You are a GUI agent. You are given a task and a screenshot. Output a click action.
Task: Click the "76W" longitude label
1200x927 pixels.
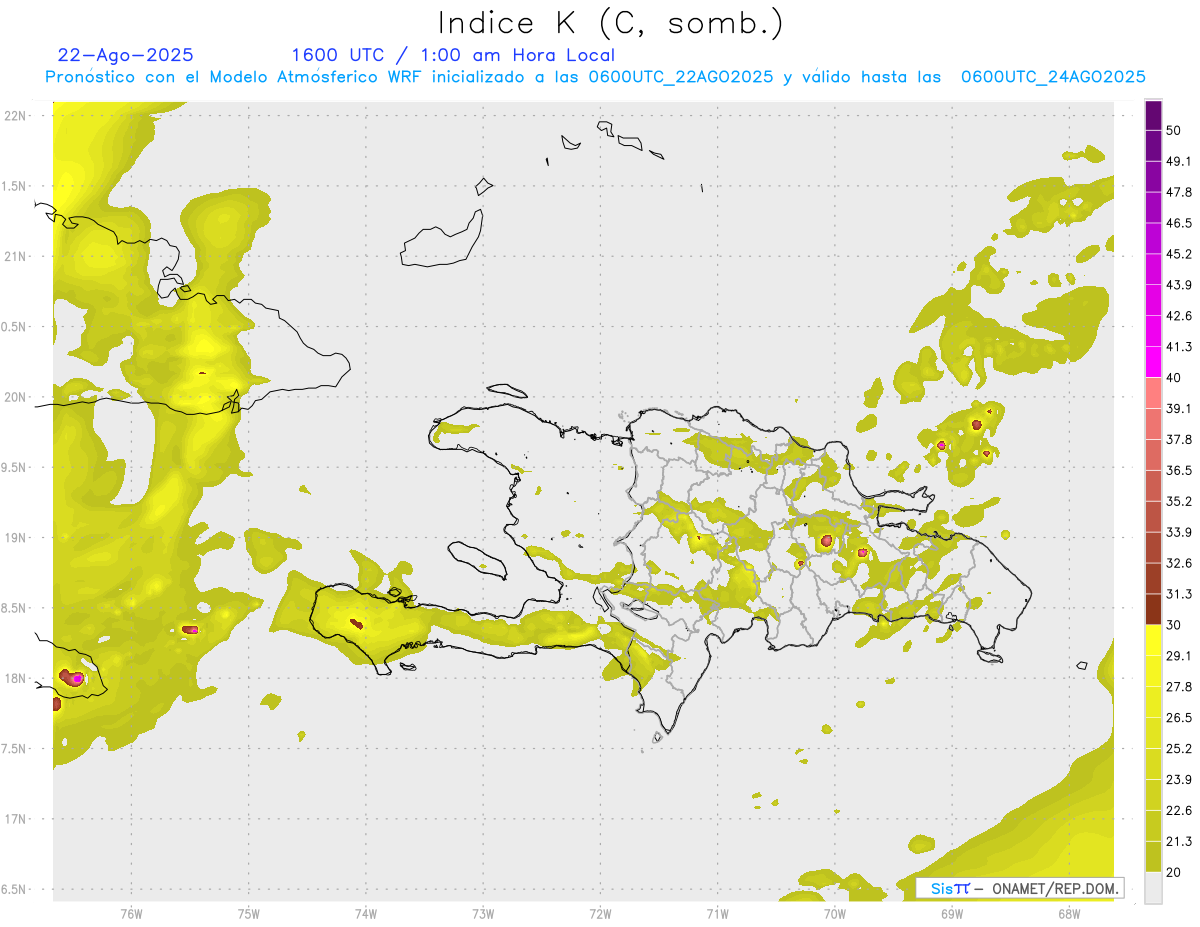pos(131,912)
